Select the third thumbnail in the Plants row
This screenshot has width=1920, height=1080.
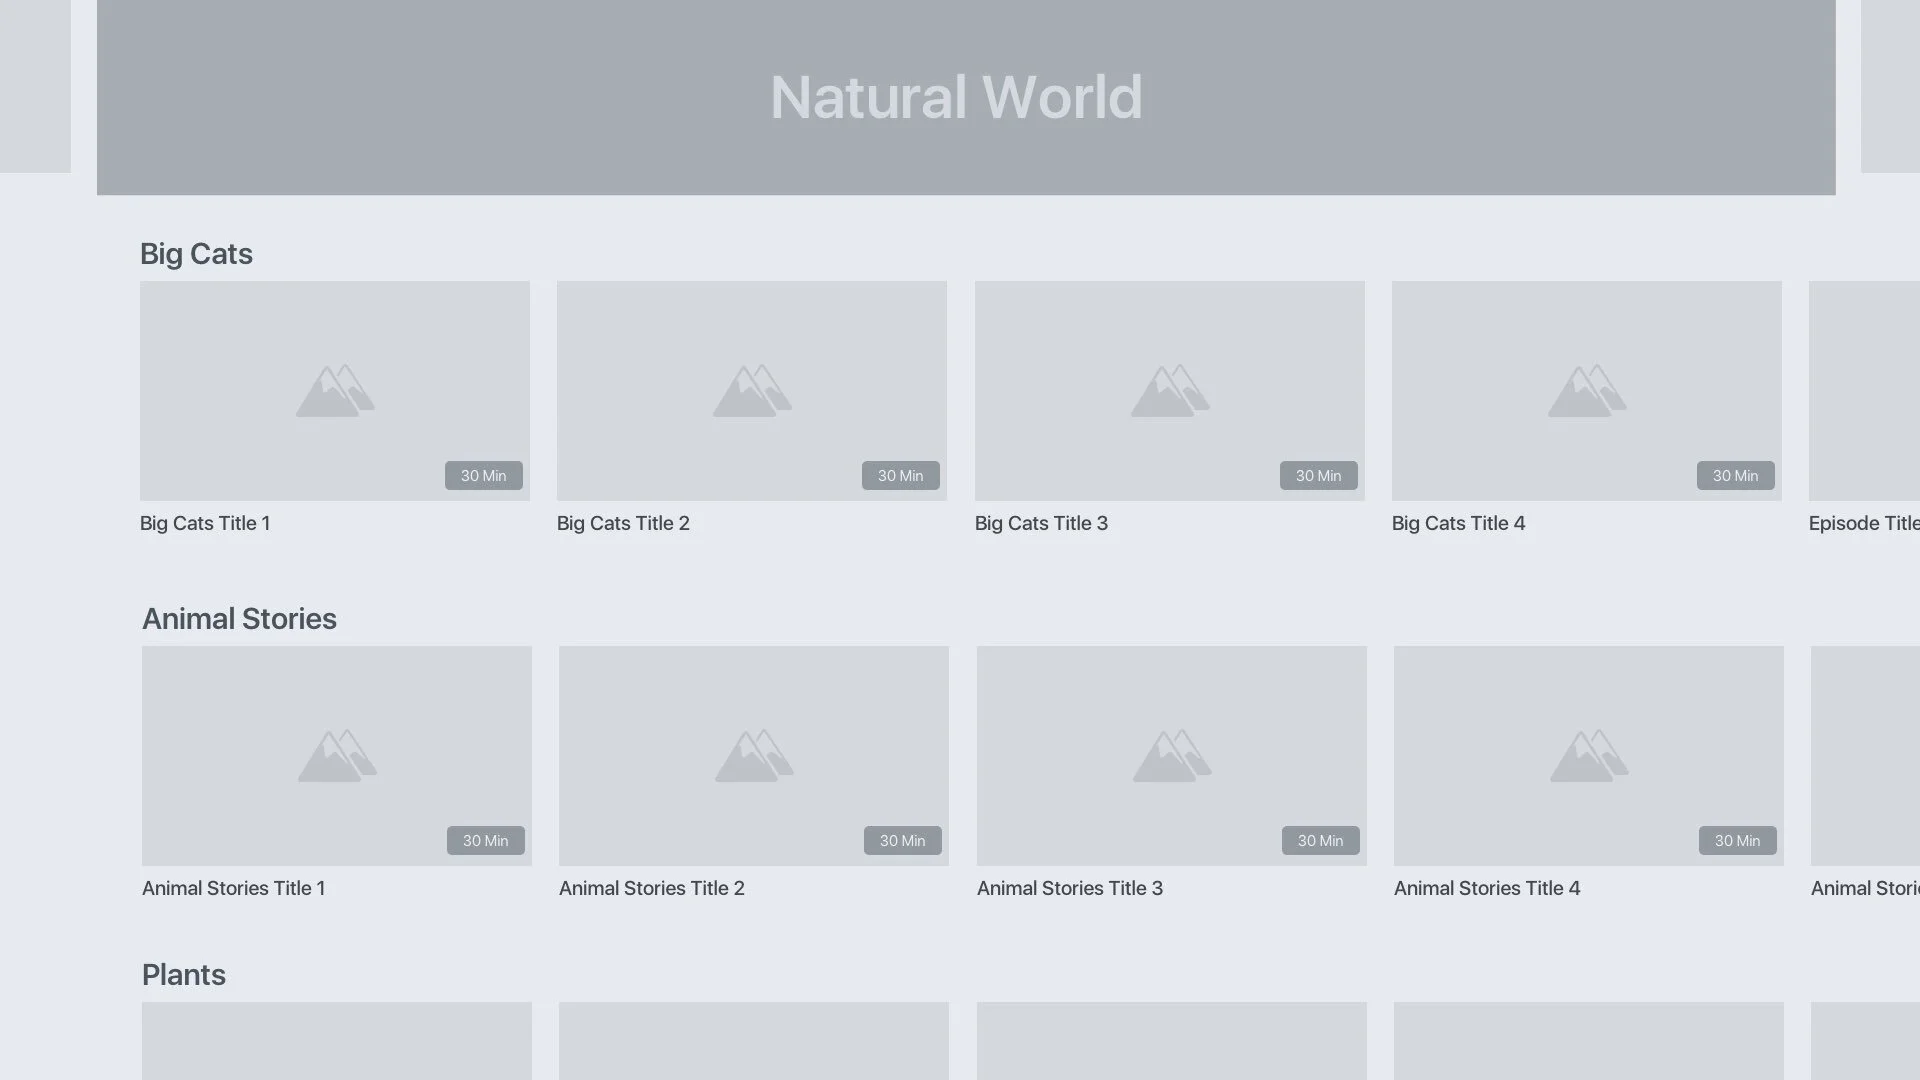point(1172,1041)
